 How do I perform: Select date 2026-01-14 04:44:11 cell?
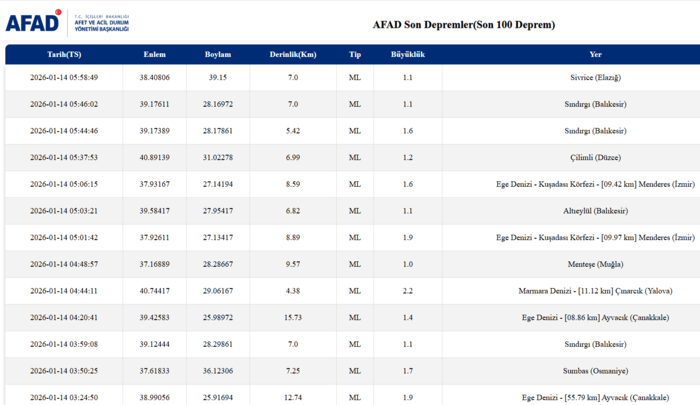click(x=64, y=291)
